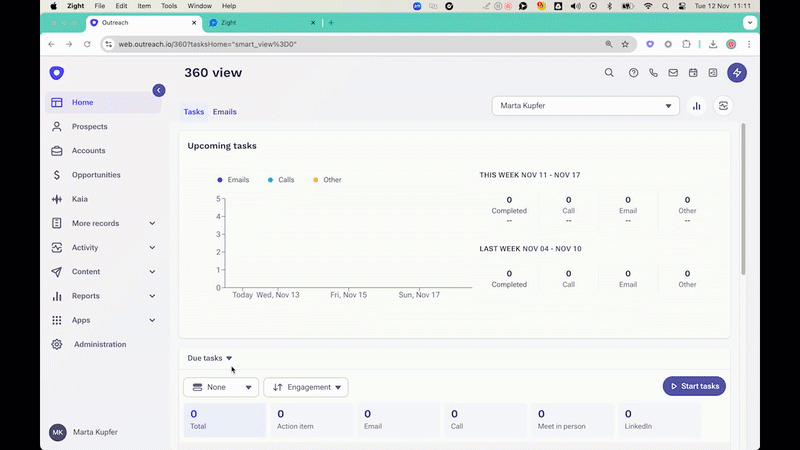Image resolution: width=800 pixels, height=450 pixels.
Task: Expand the Due tasks dropdown
Action: click(x=210, y=358)
